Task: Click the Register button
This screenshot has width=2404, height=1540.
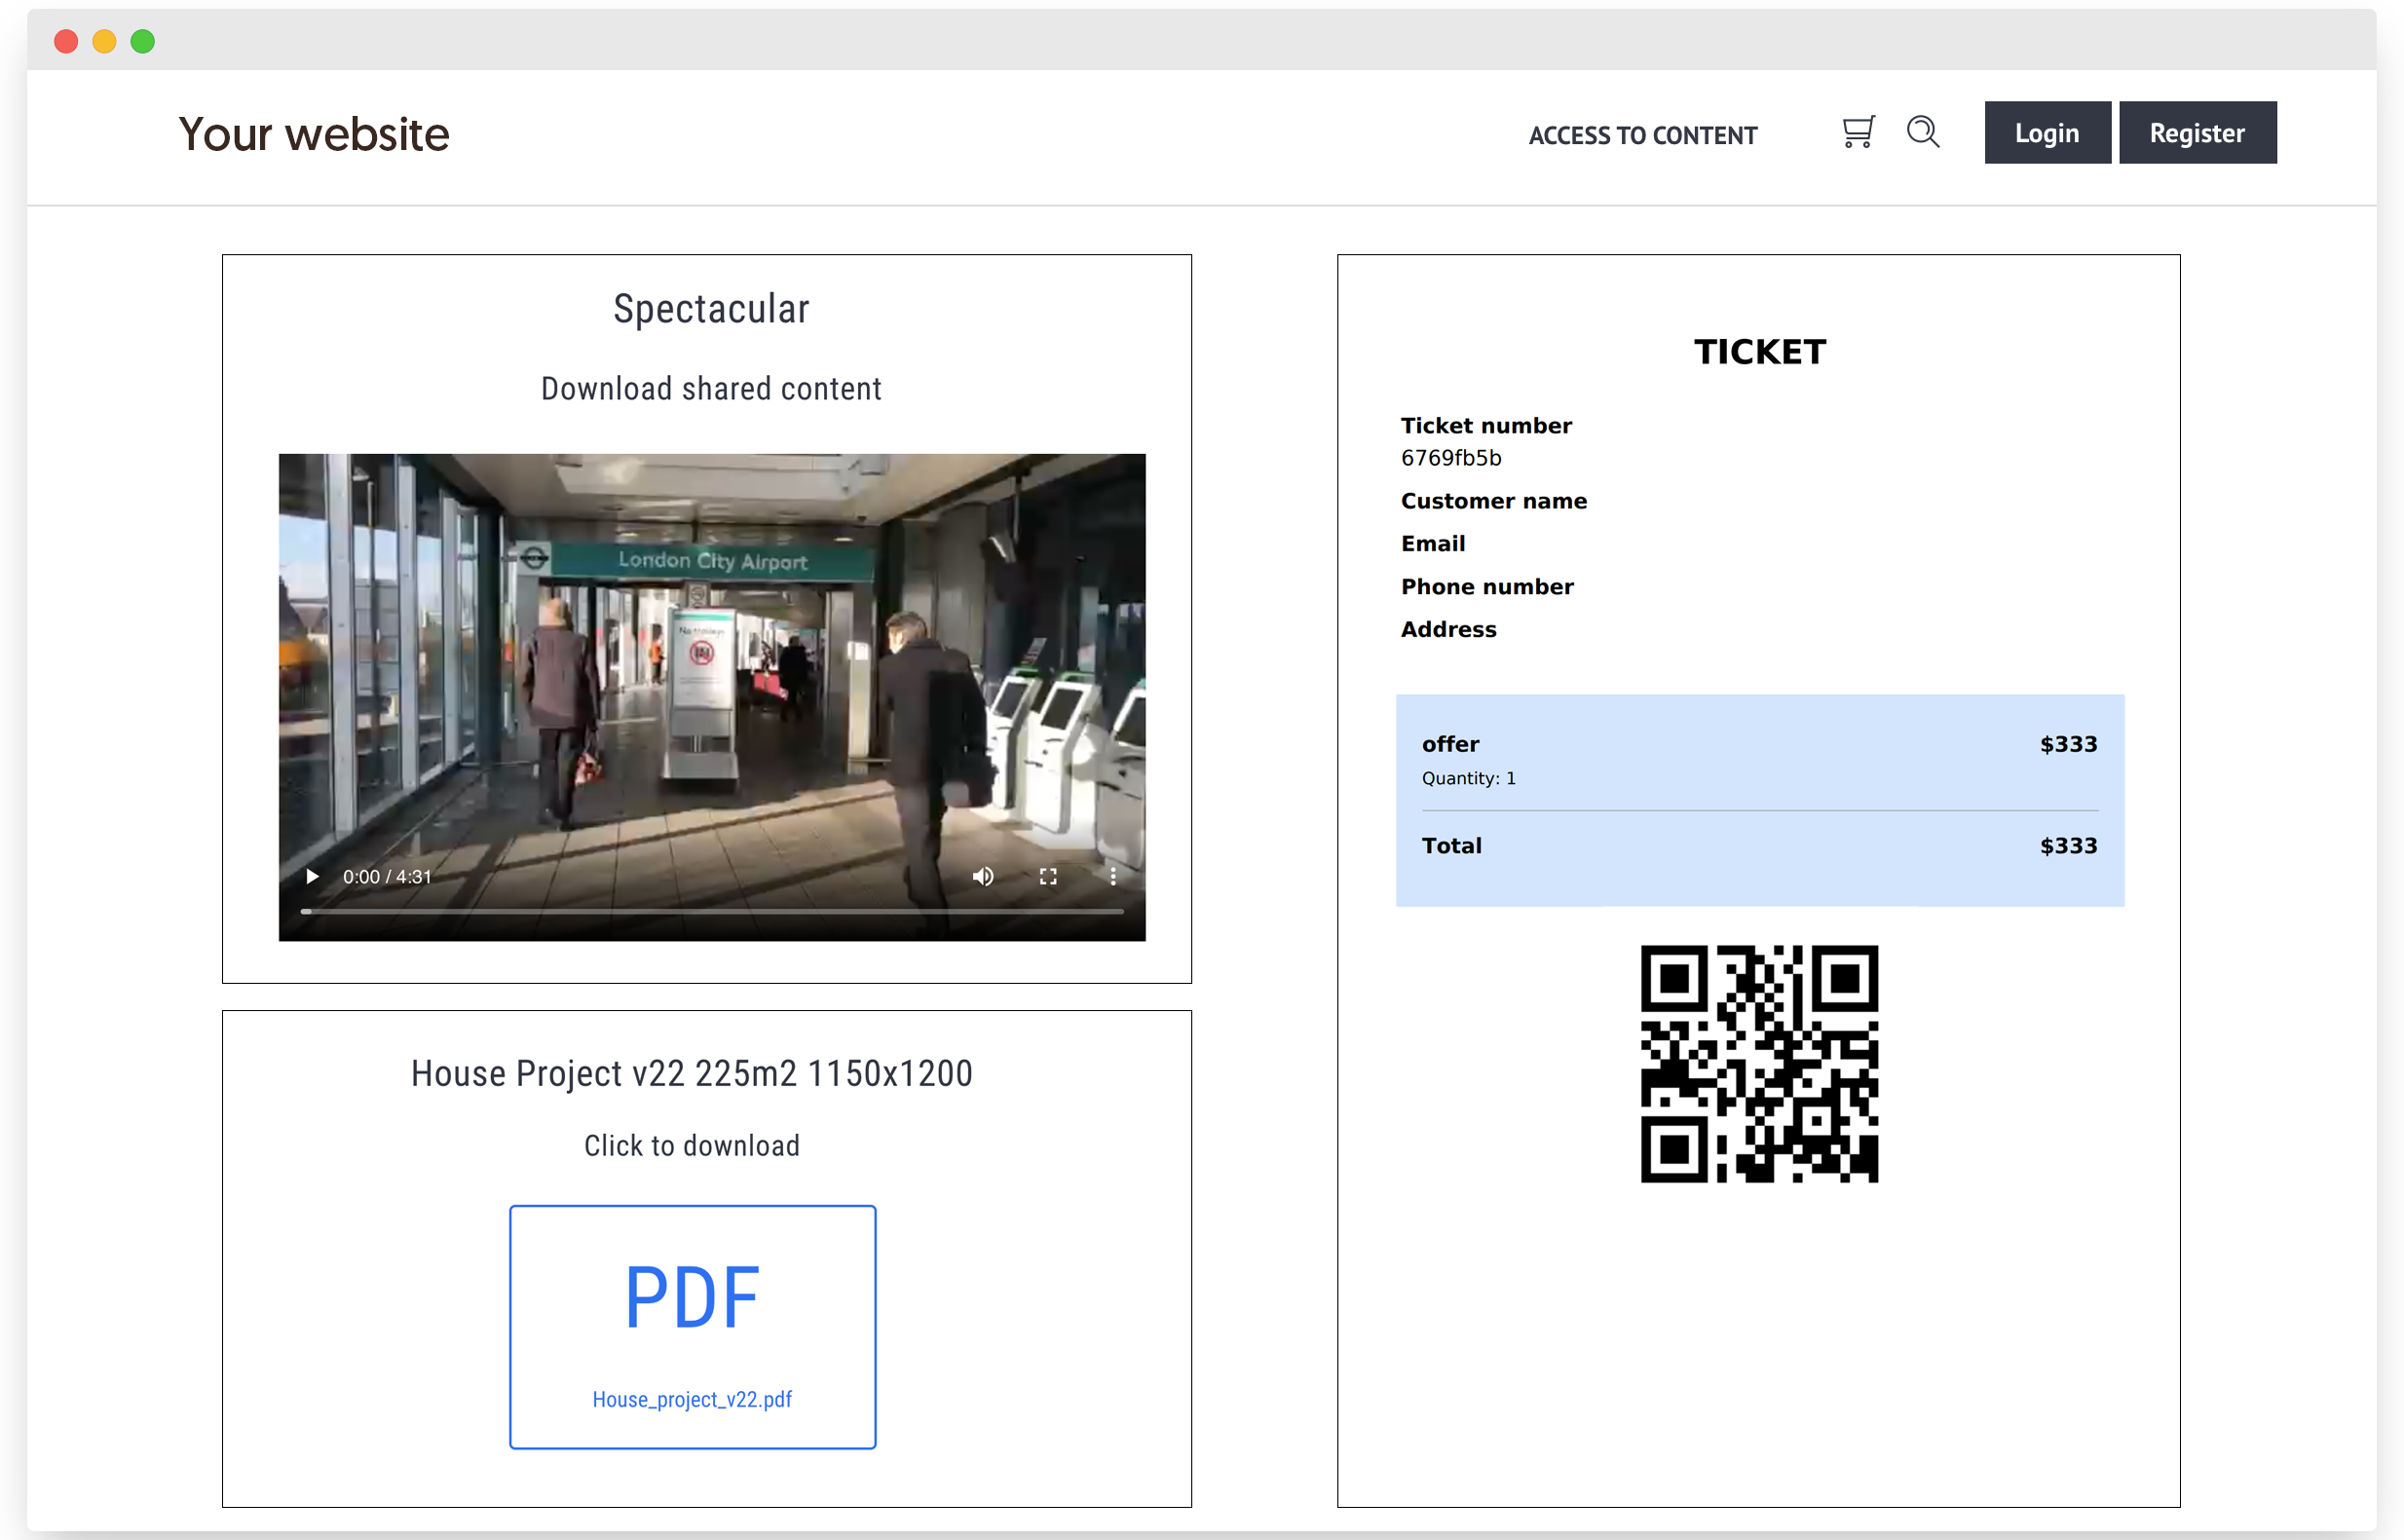Action: click(2197, 133)
